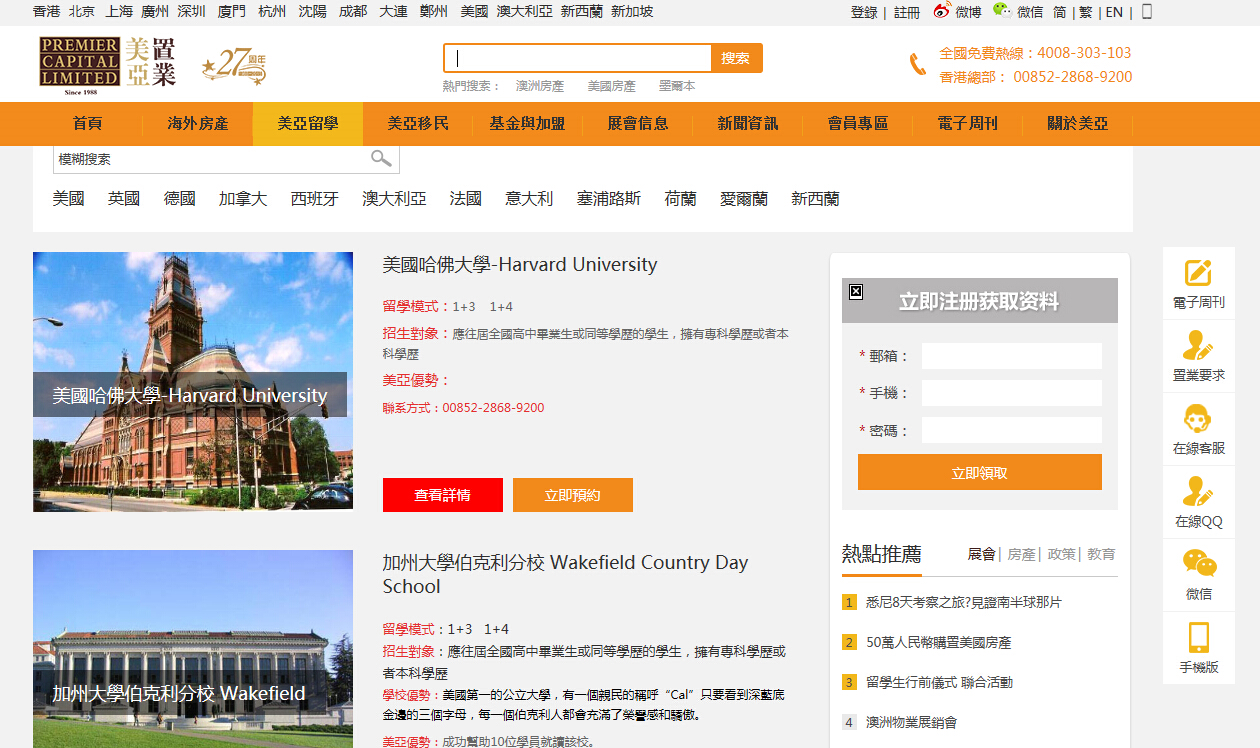Filter by country 新西蘭 in the country row
Viewport: 1260px width, 748px height.
(x=815, y=199)
